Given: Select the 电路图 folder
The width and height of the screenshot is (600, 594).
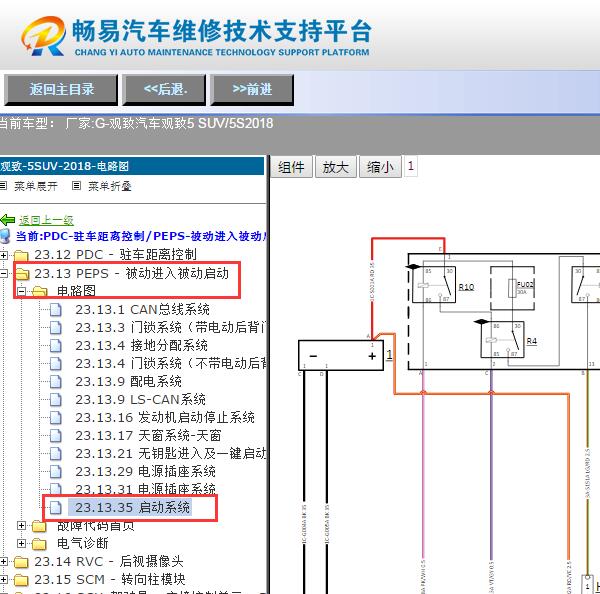Looking at the screenshot, I should (76, 291).
